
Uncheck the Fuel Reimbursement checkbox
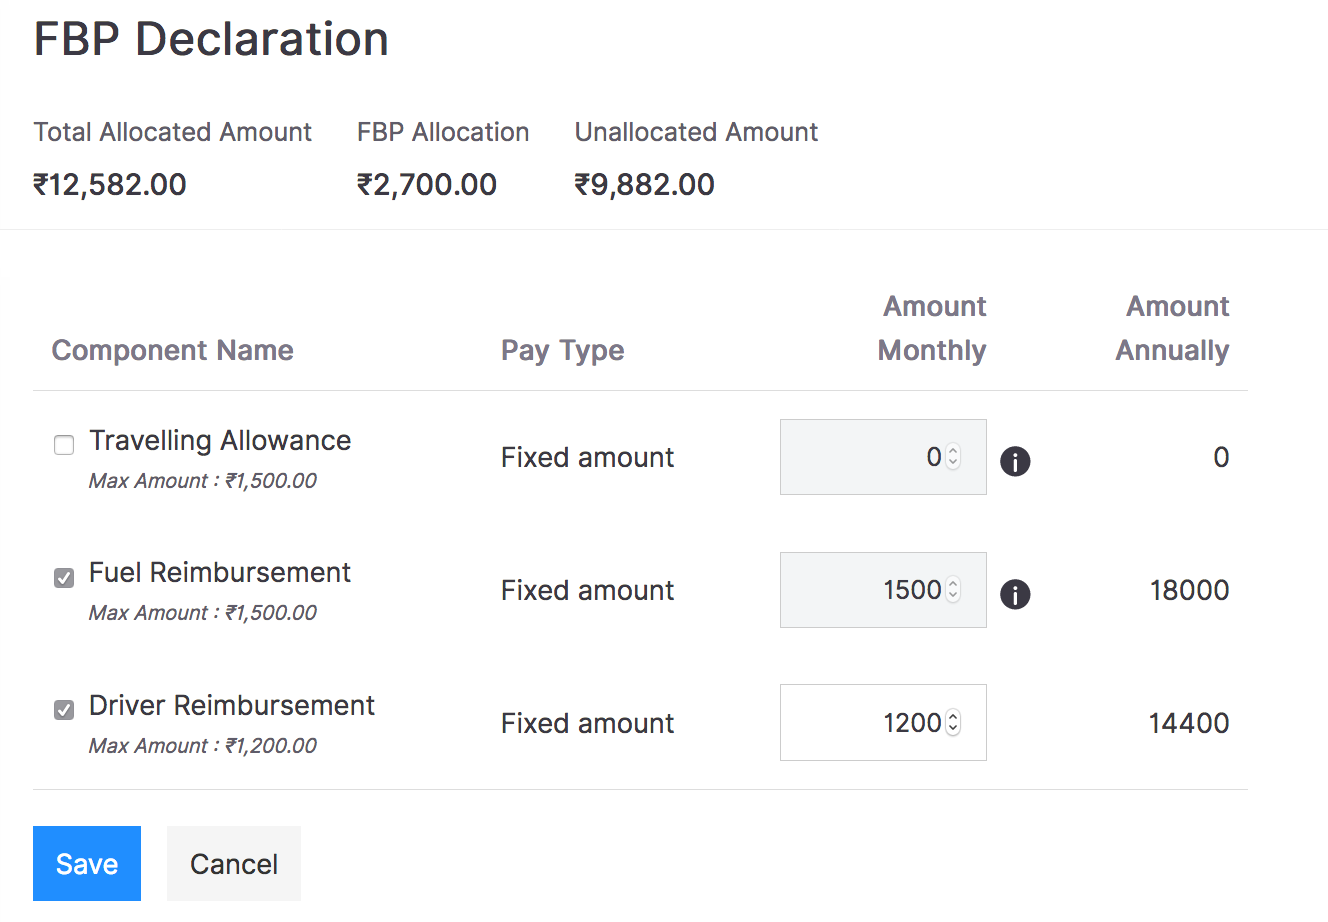point(64,578)
